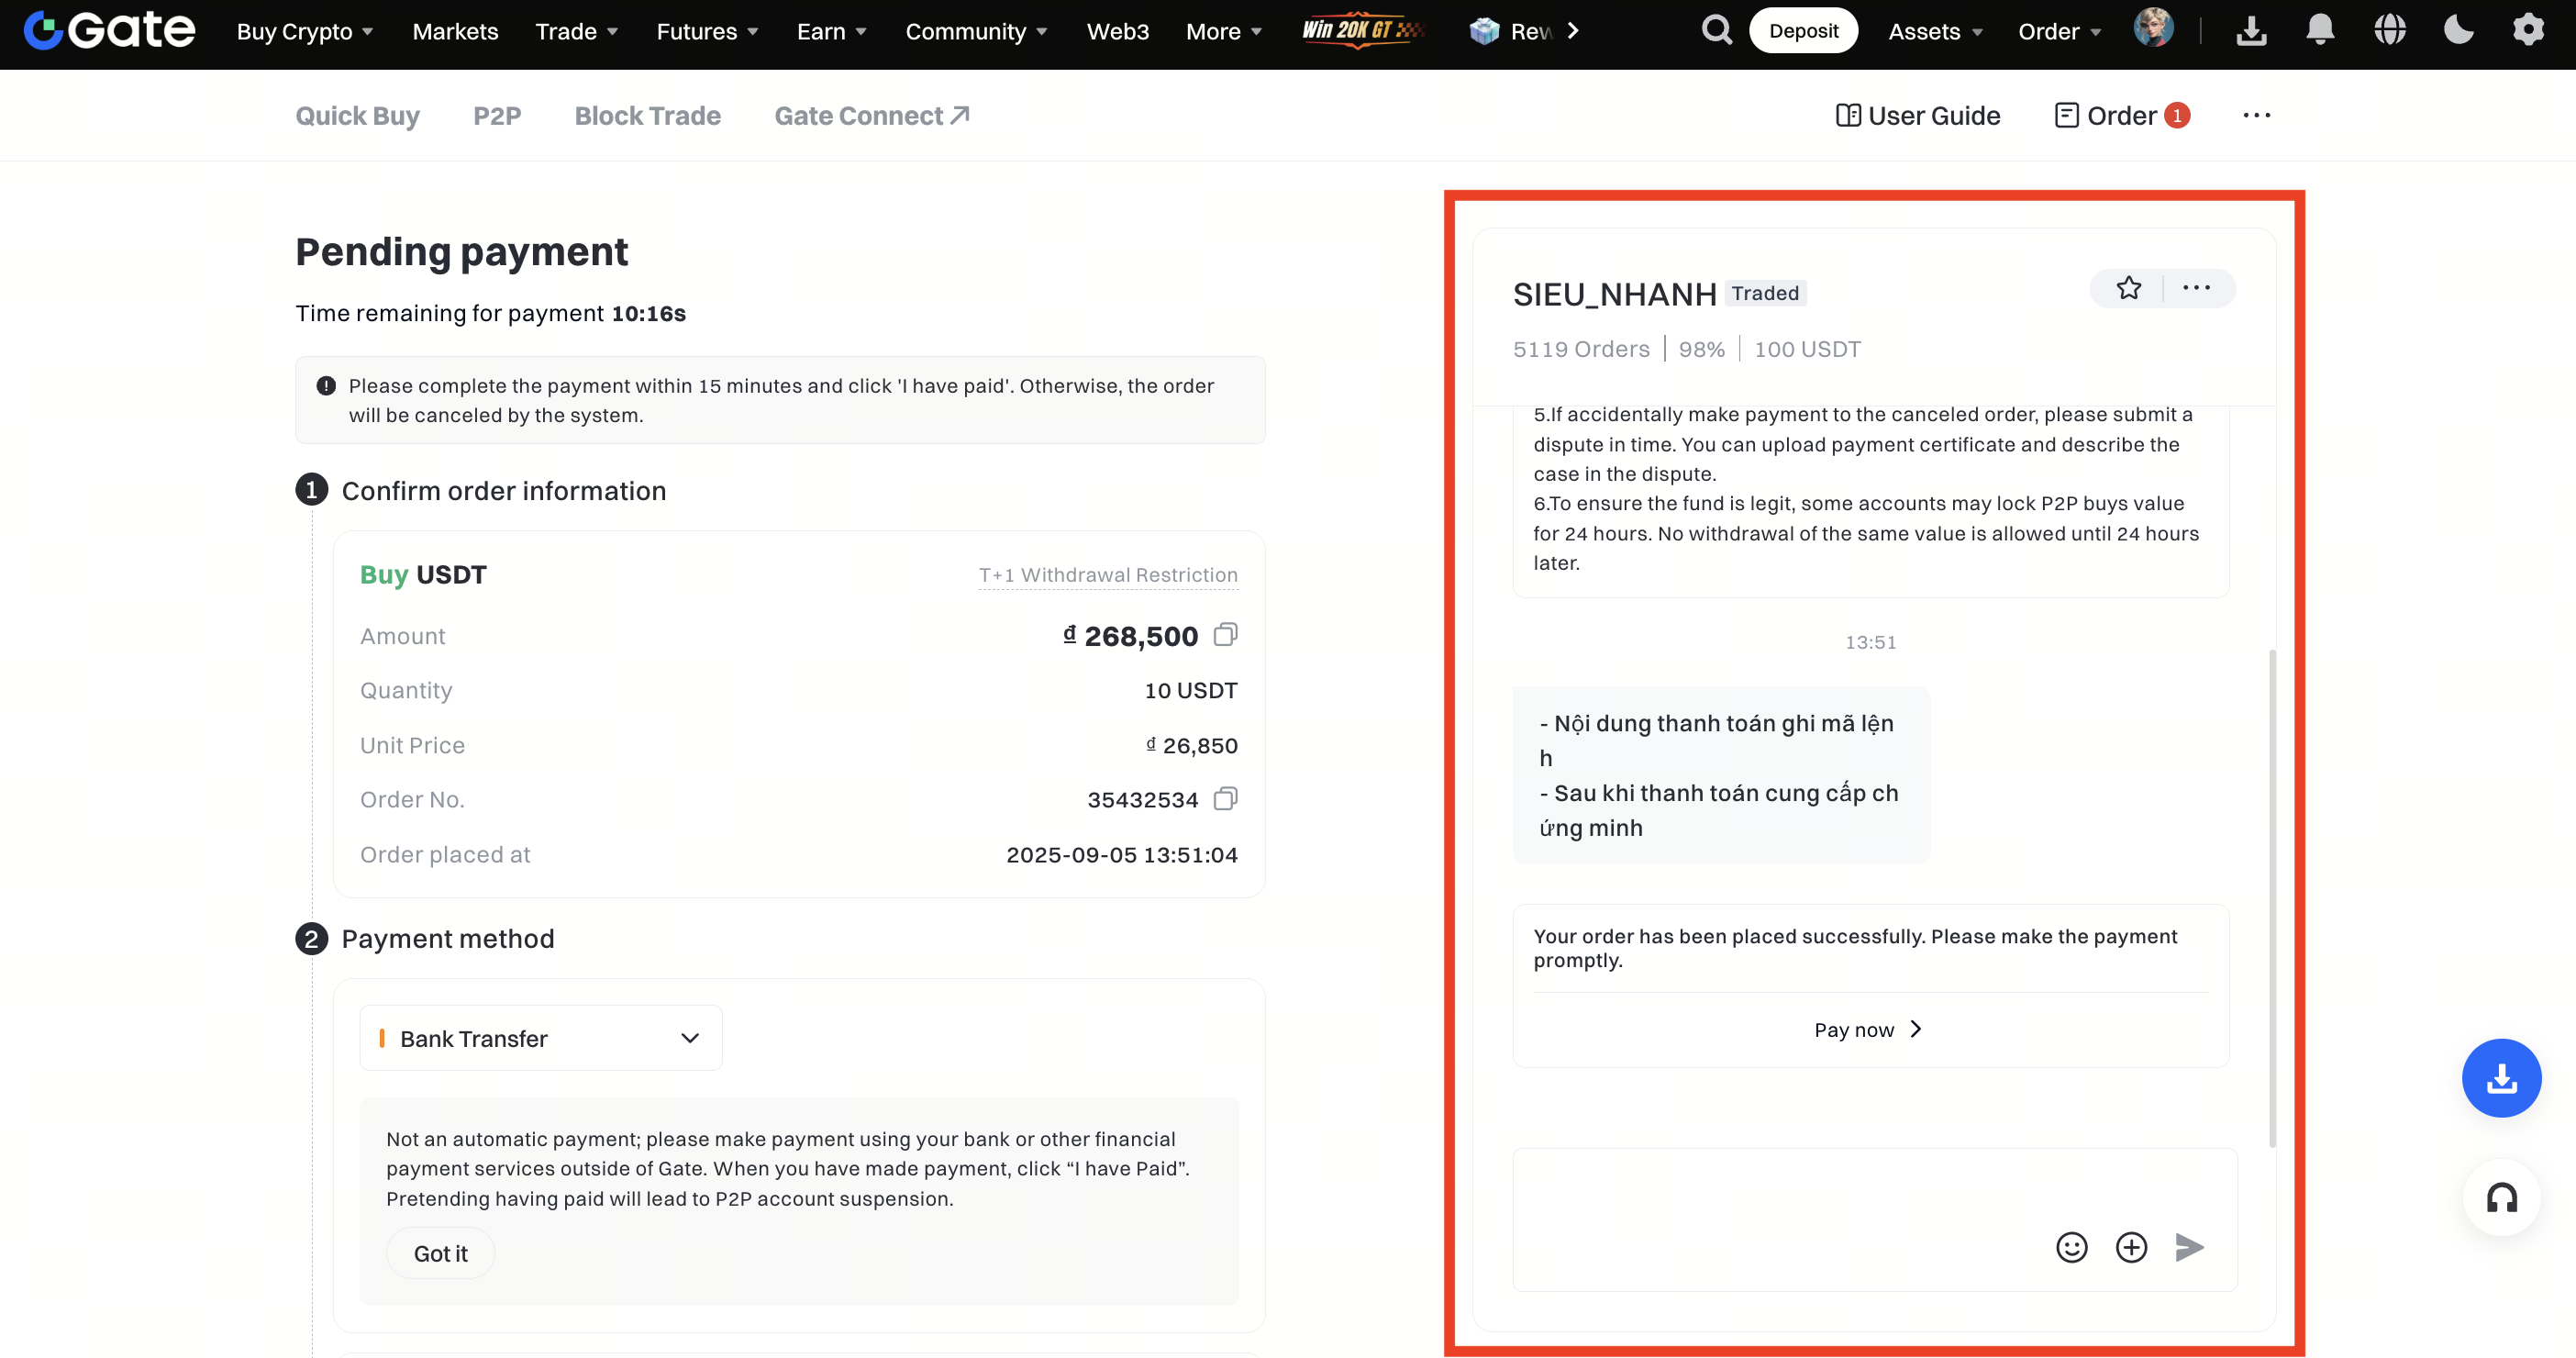Open the settings gear icon

2528,30
